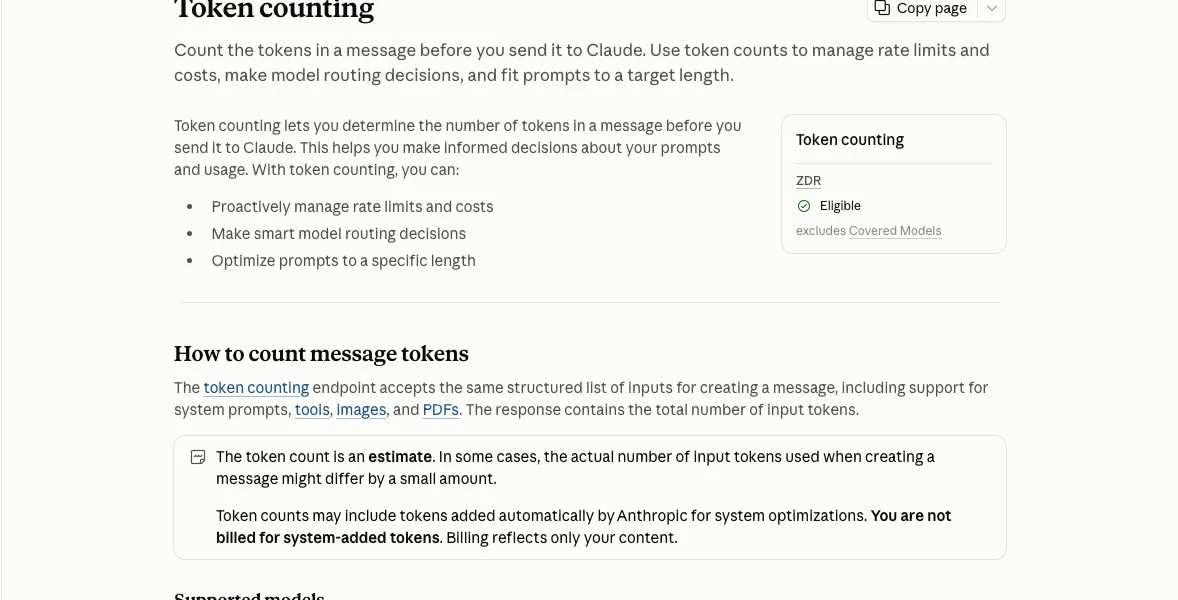The width and height of the screenshot is (1178, 600).
Task: Open the images link
Action: tap(361, 410)
